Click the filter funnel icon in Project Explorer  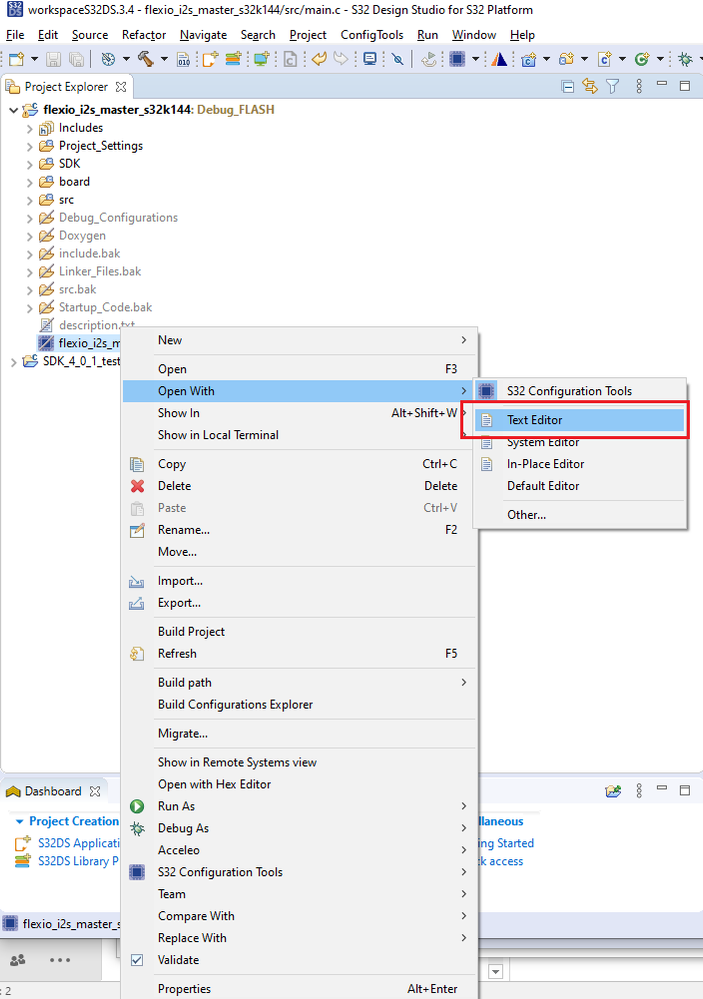pos(613,87)
